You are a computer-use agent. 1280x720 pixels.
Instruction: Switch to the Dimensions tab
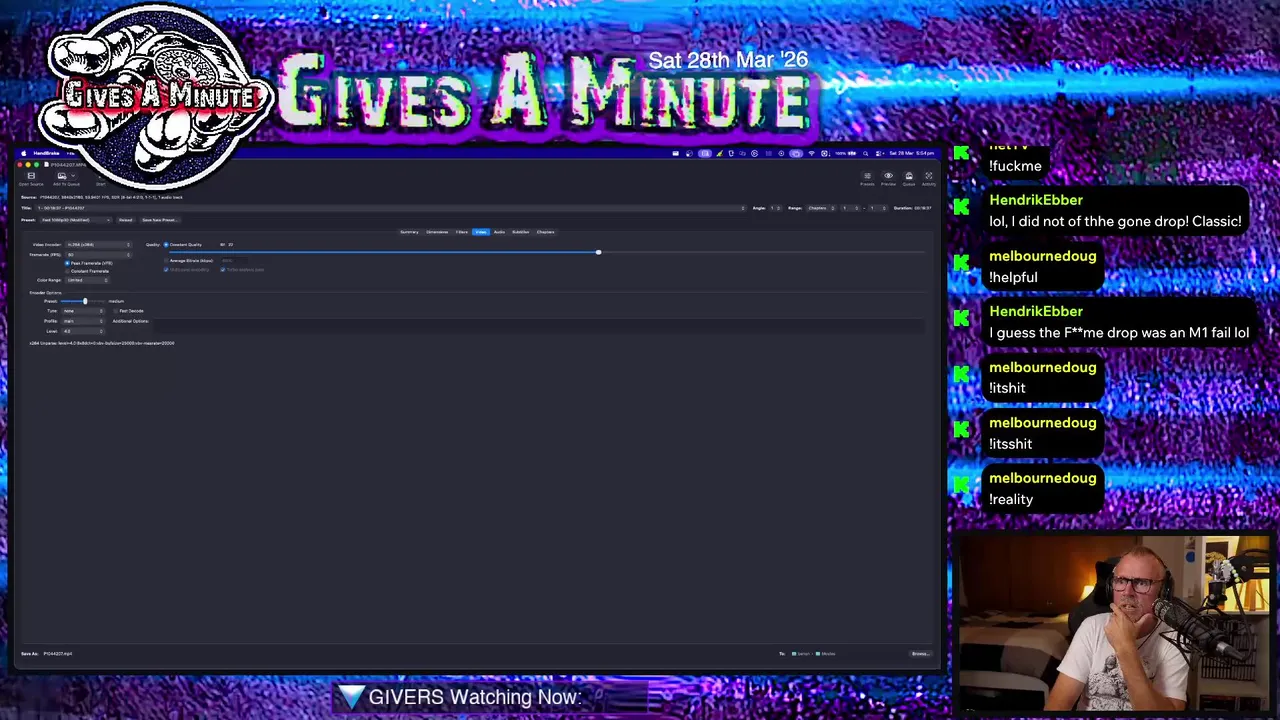437,232
